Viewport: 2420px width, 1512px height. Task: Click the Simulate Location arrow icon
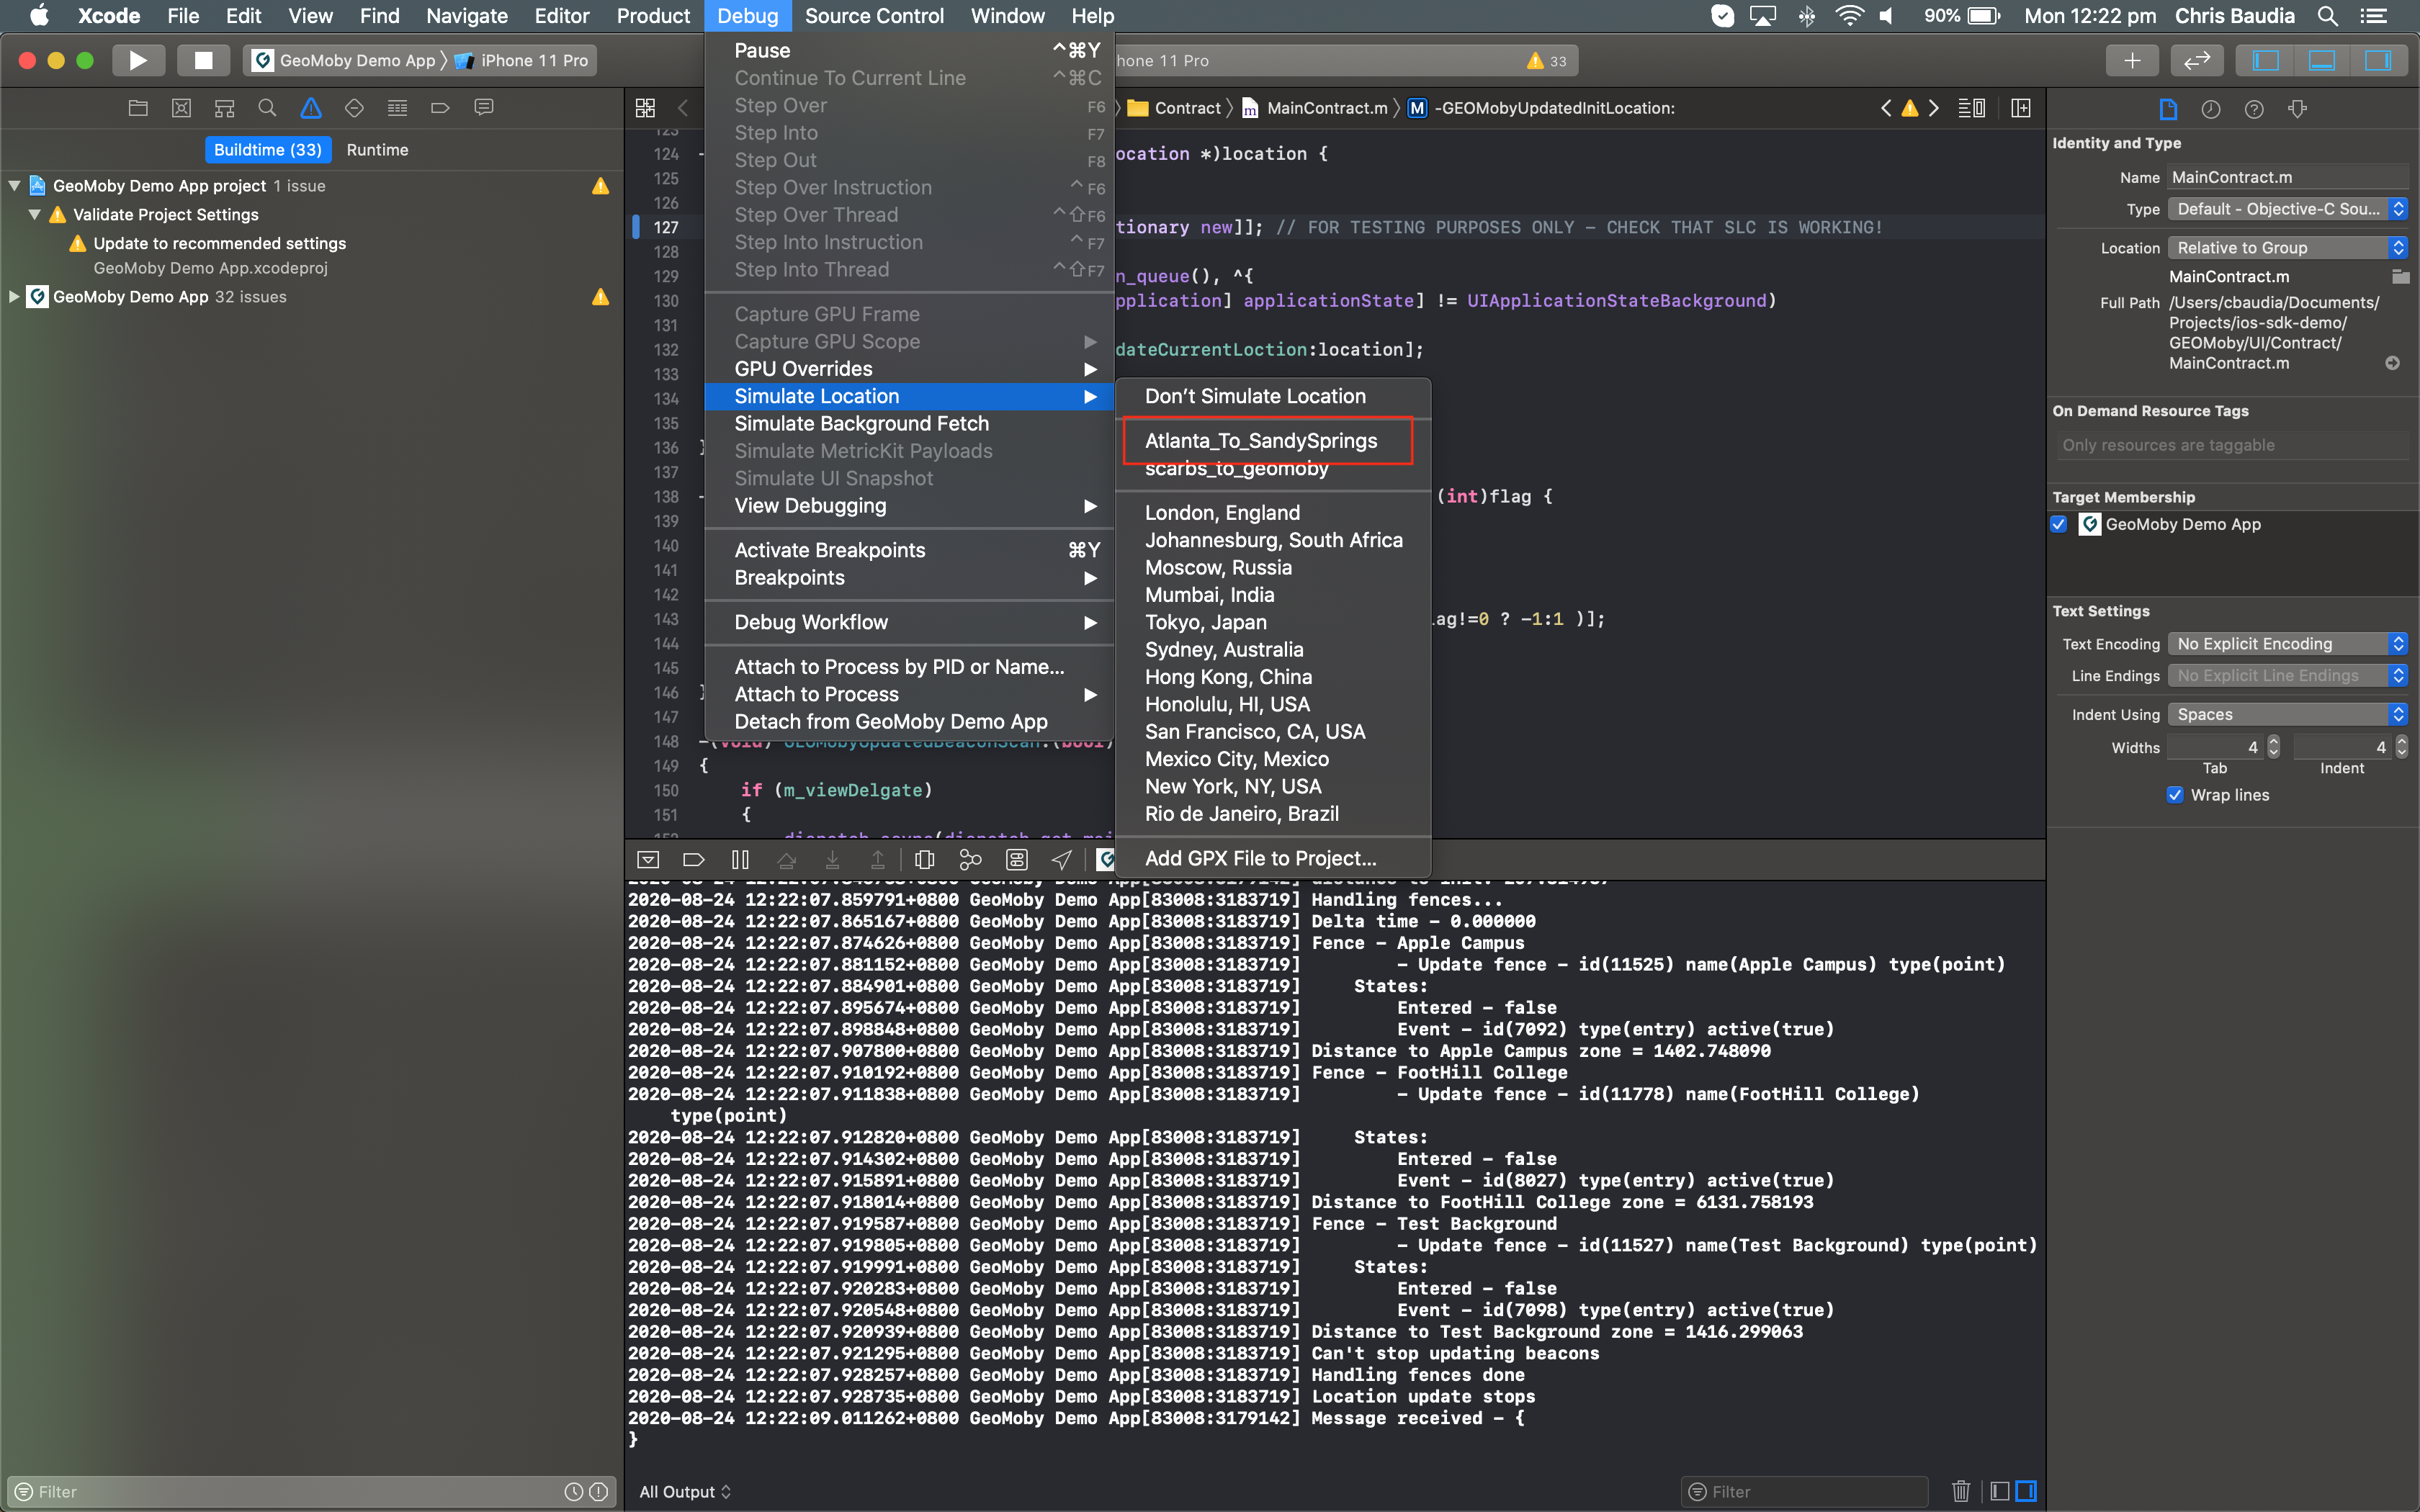coord(1062,859)
